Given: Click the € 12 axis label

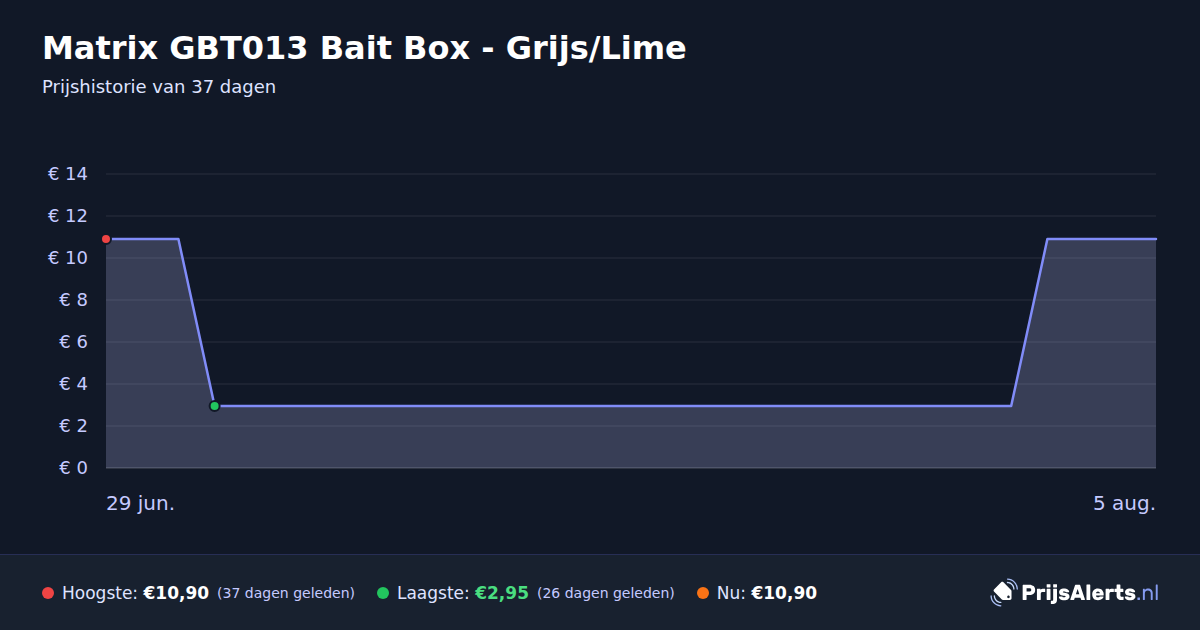Looking at the screenshot, I should click(68, 216).
